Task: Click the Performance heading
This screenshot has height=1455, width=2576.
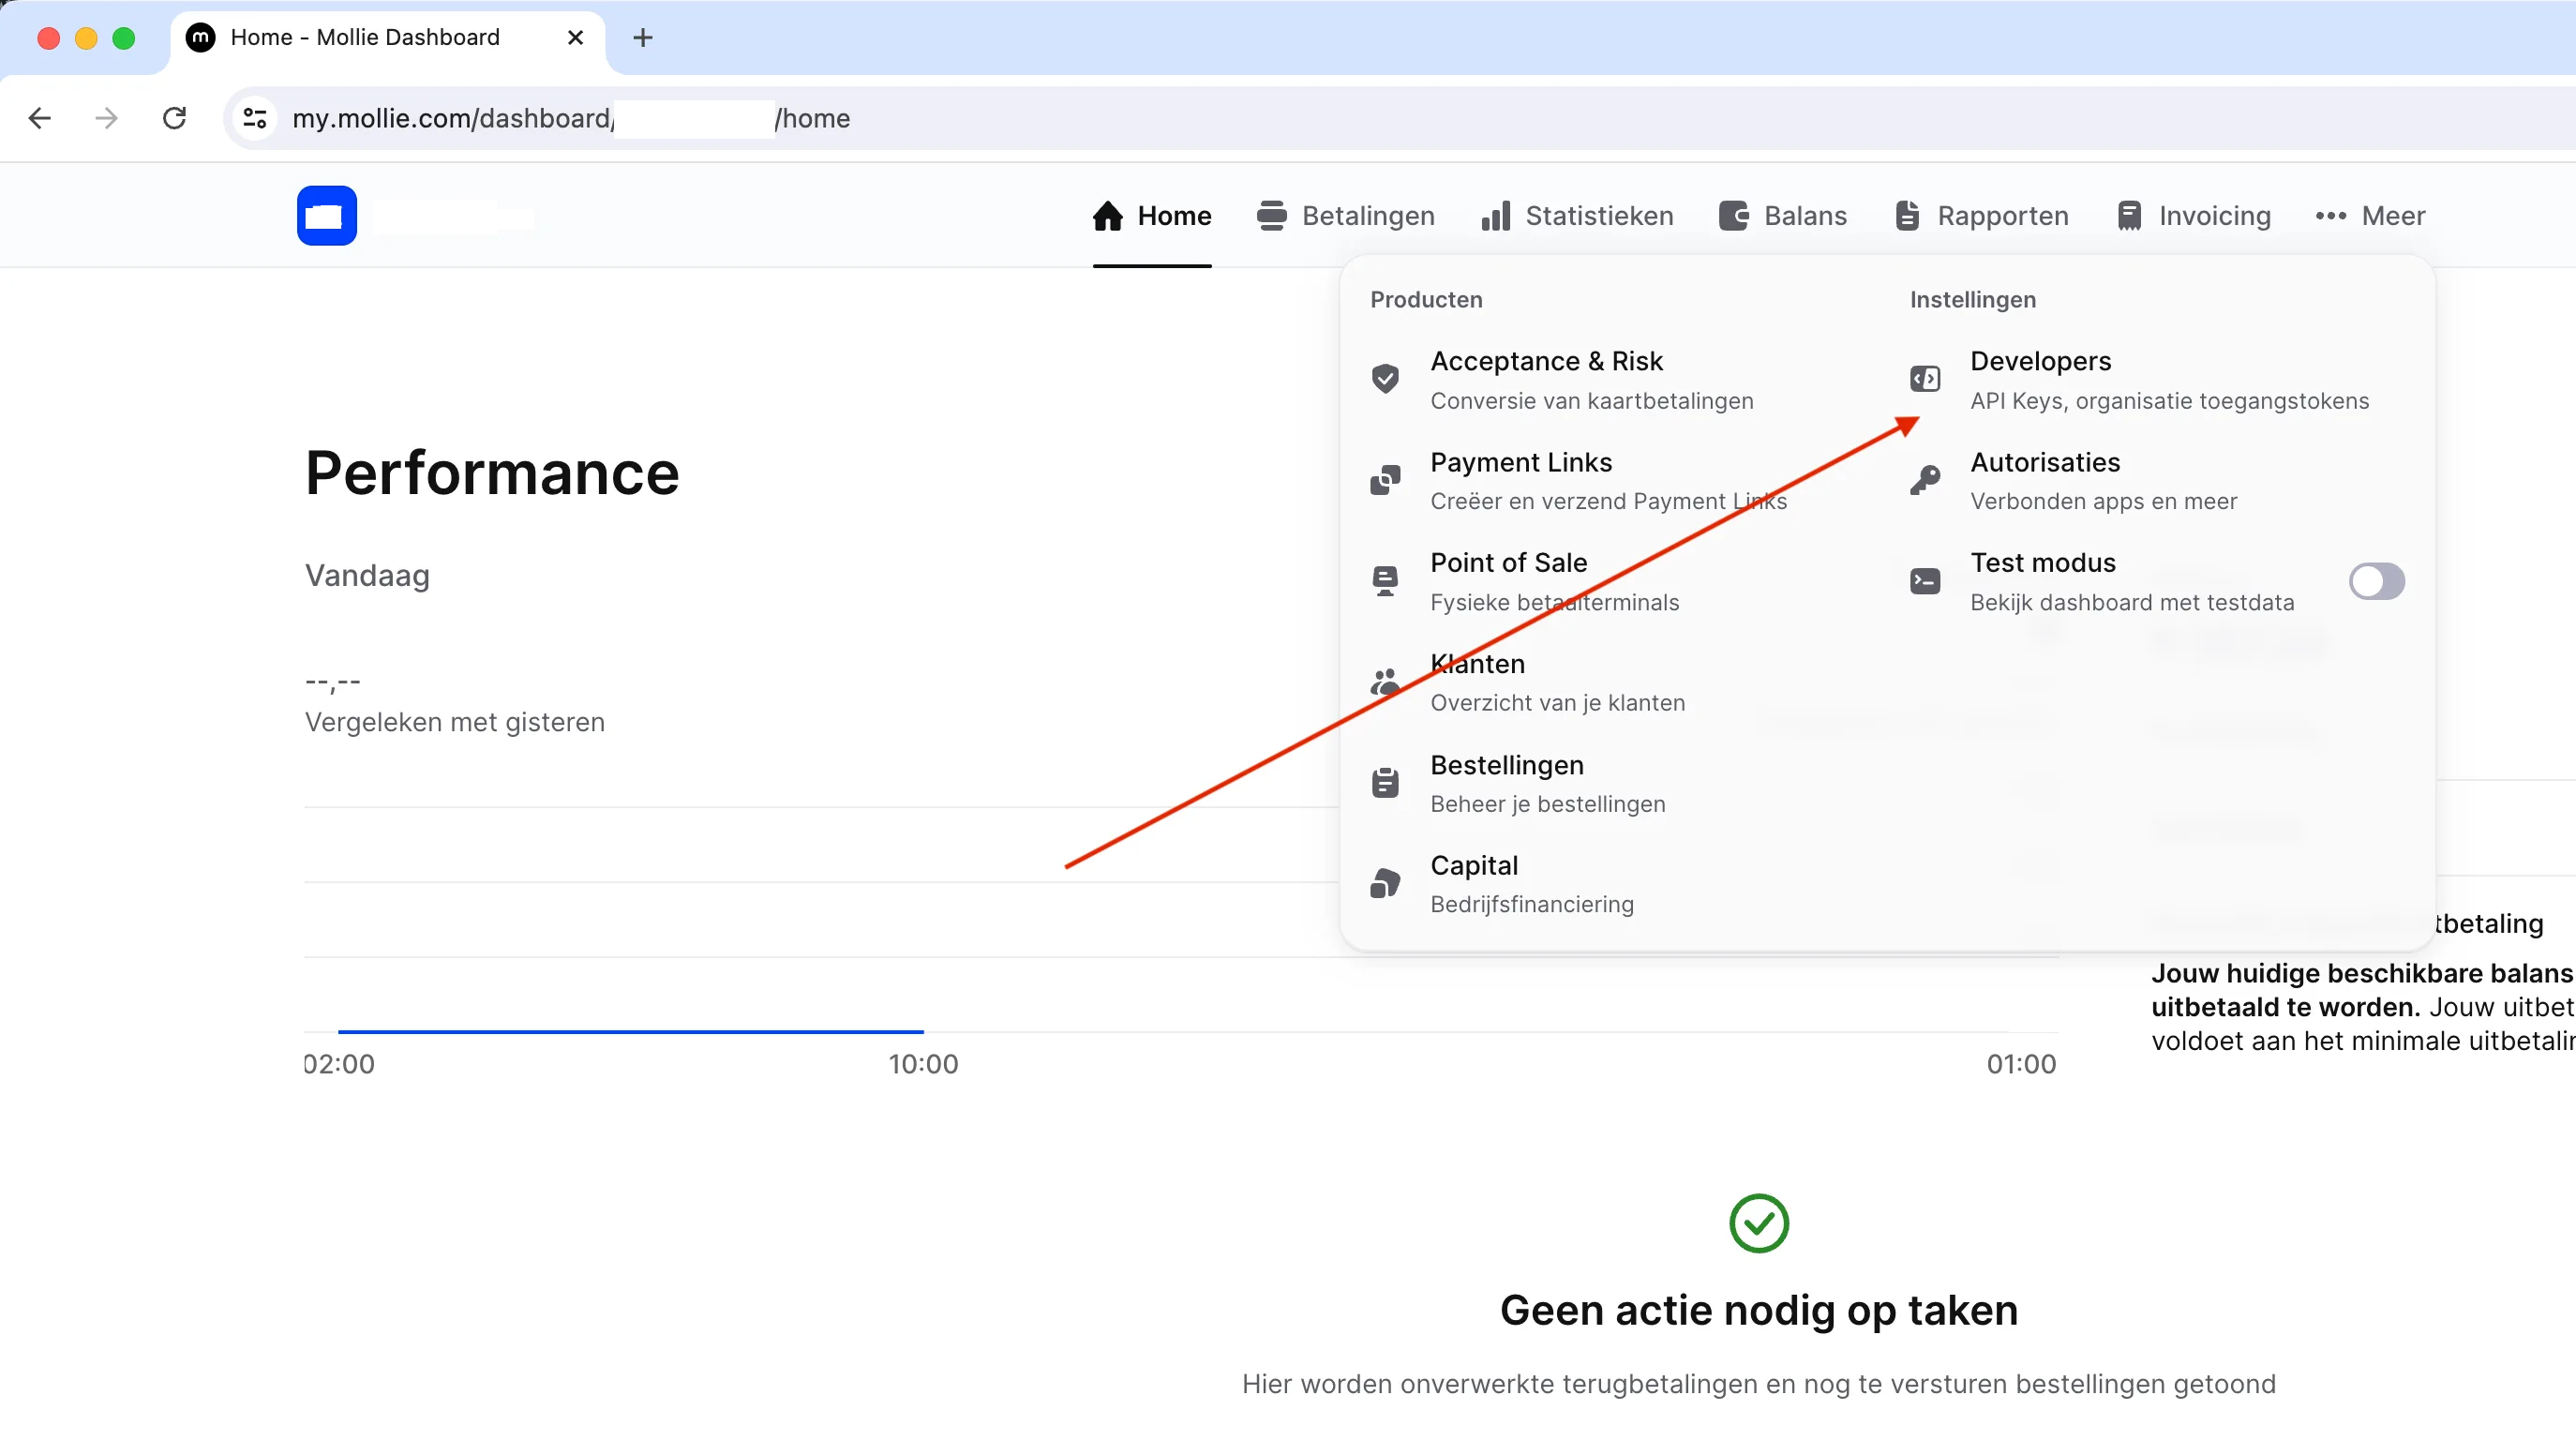Action: click(x=492, y=472)
